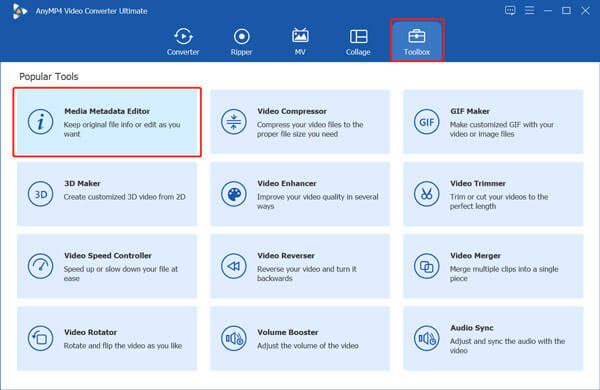Click the Converter circular arrow icon
The height and width of the screenshot is (390, 600).
point(183,36)
